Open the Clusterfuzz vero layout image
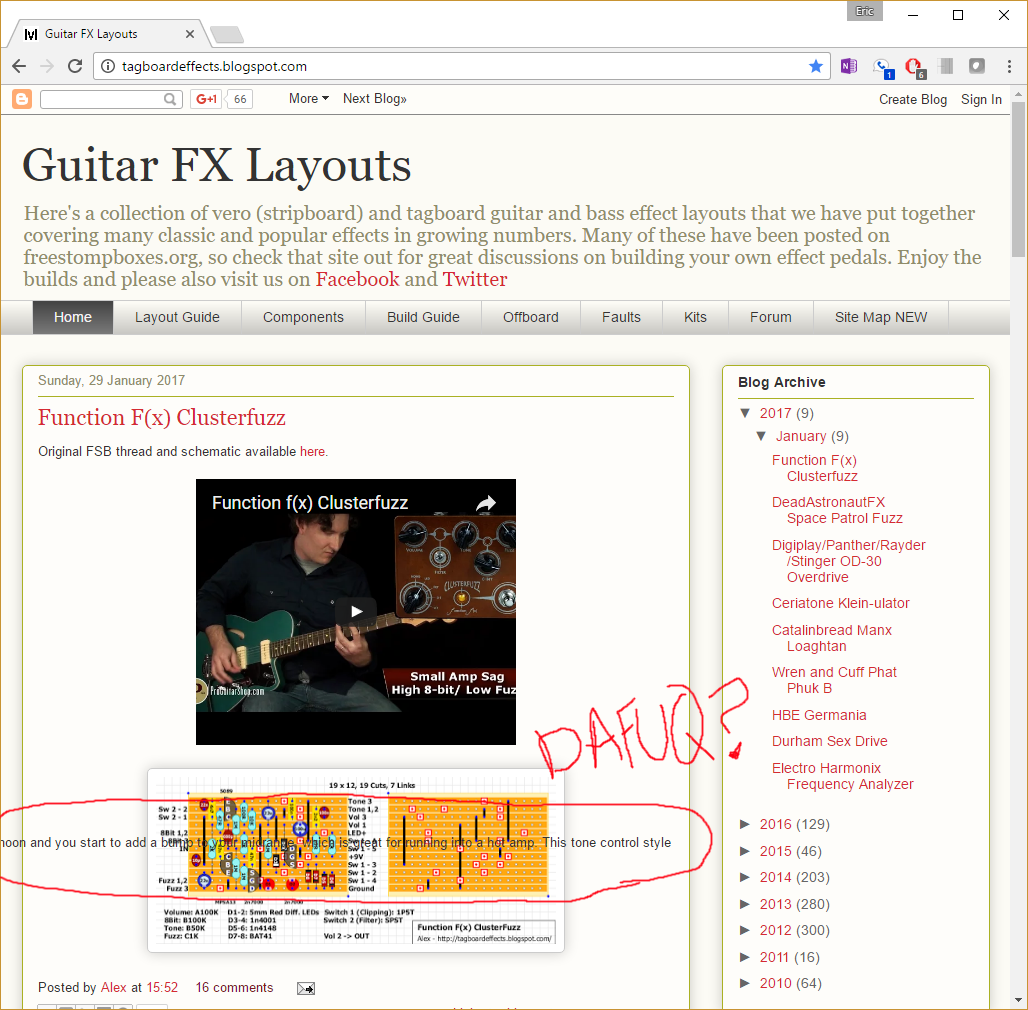This screenshot has height=1010, width=1028. (x=355, y=860)
